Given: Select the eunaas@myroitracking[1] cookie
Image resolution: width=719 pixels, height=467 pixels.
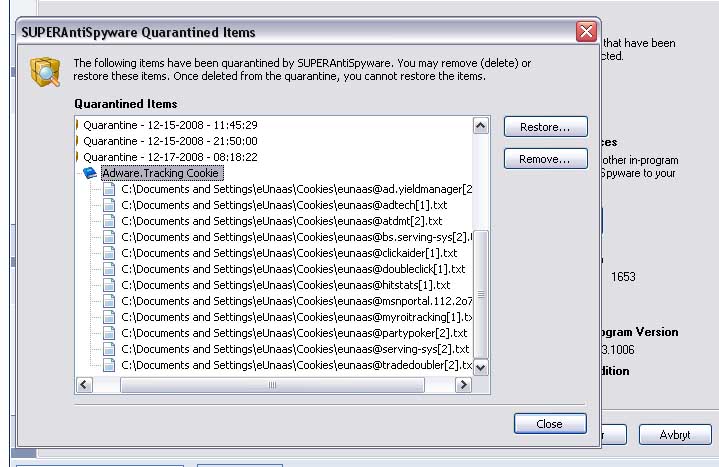Looking at the screenshot, I should point(297,317).
